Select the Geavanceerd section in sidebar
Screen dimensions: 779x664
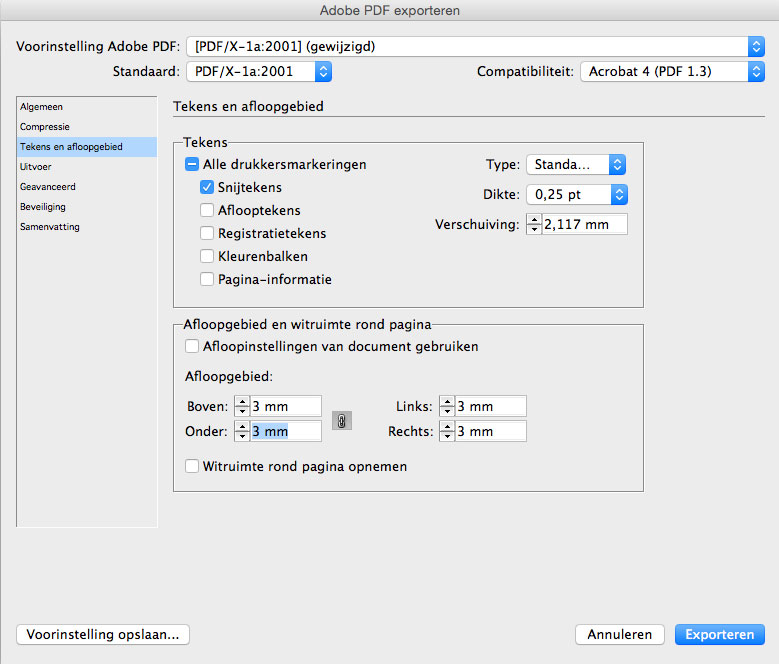coord(87,187)
